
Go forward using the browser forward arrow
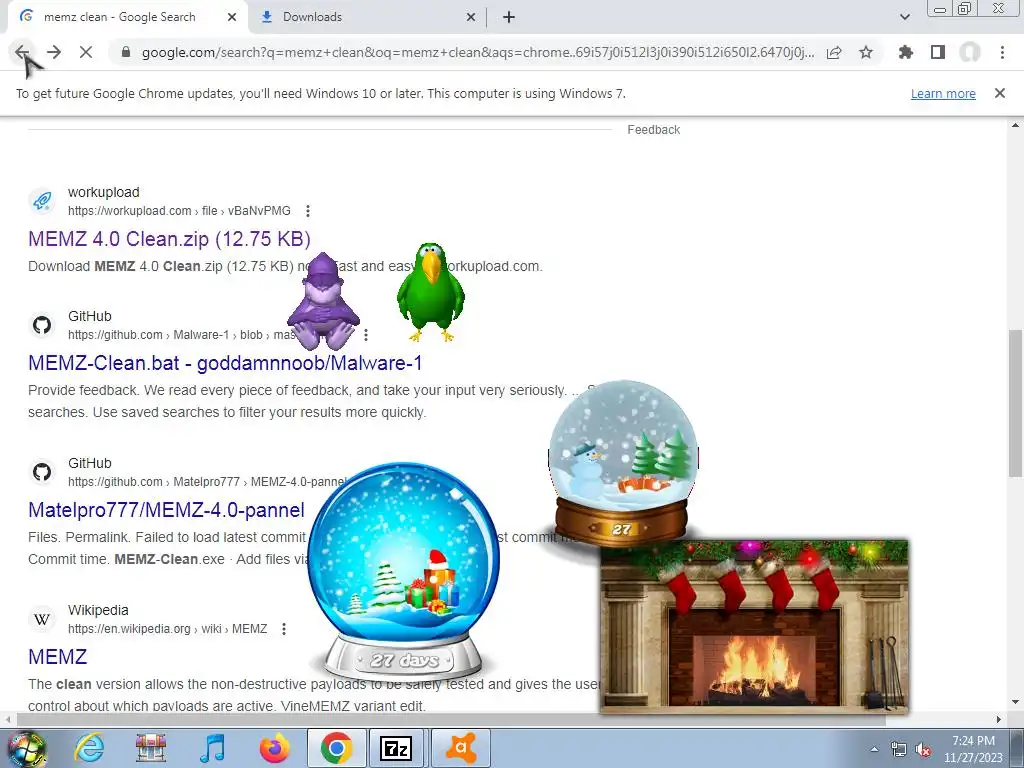click(x=54, y=52)
